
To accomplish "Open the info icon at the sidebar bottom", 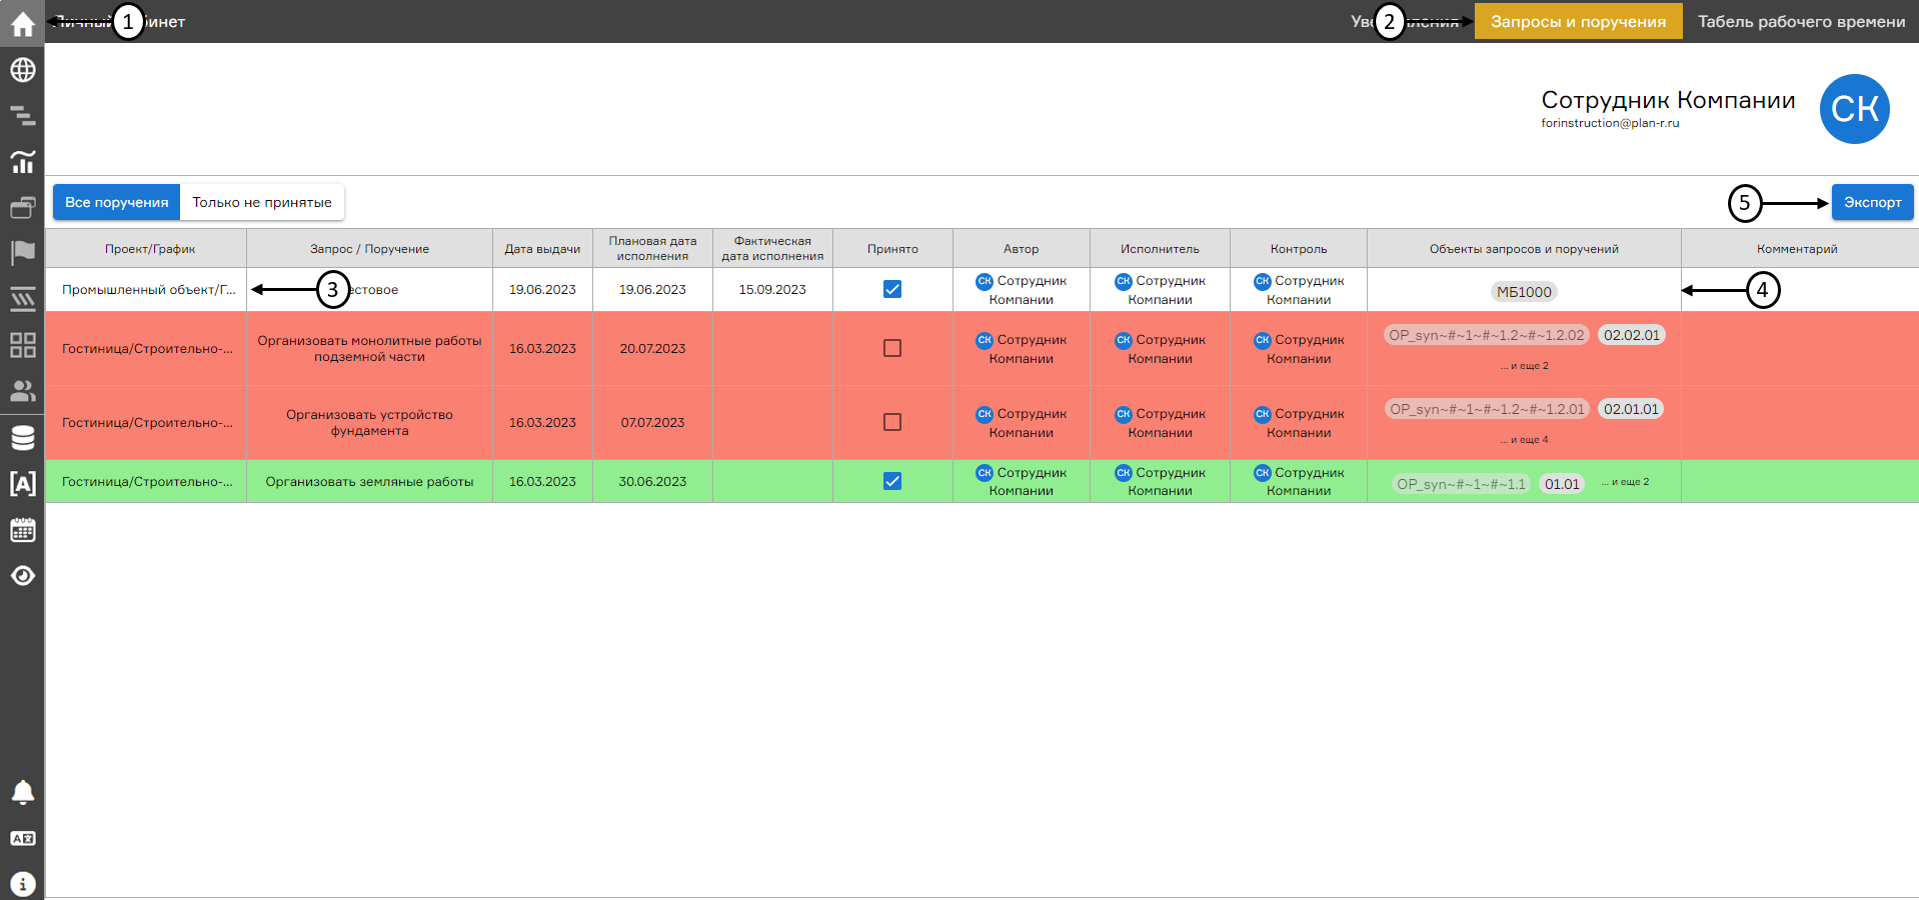I will (22, 884).
